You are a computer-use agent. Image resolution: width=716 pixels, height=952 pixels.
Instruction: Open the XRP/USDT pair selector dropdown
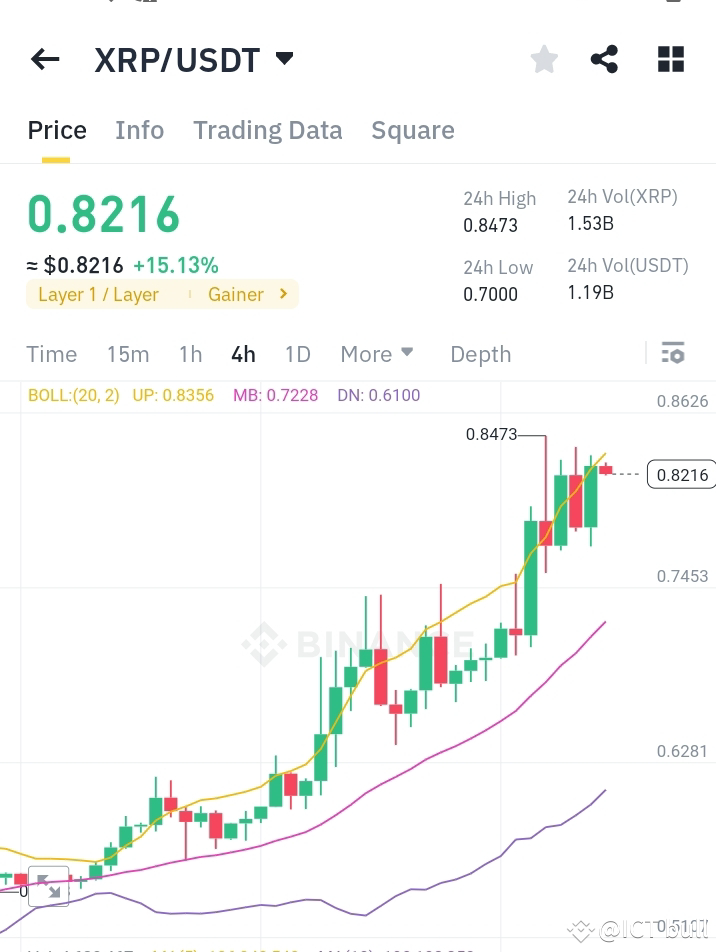click(x=284, y=59)
